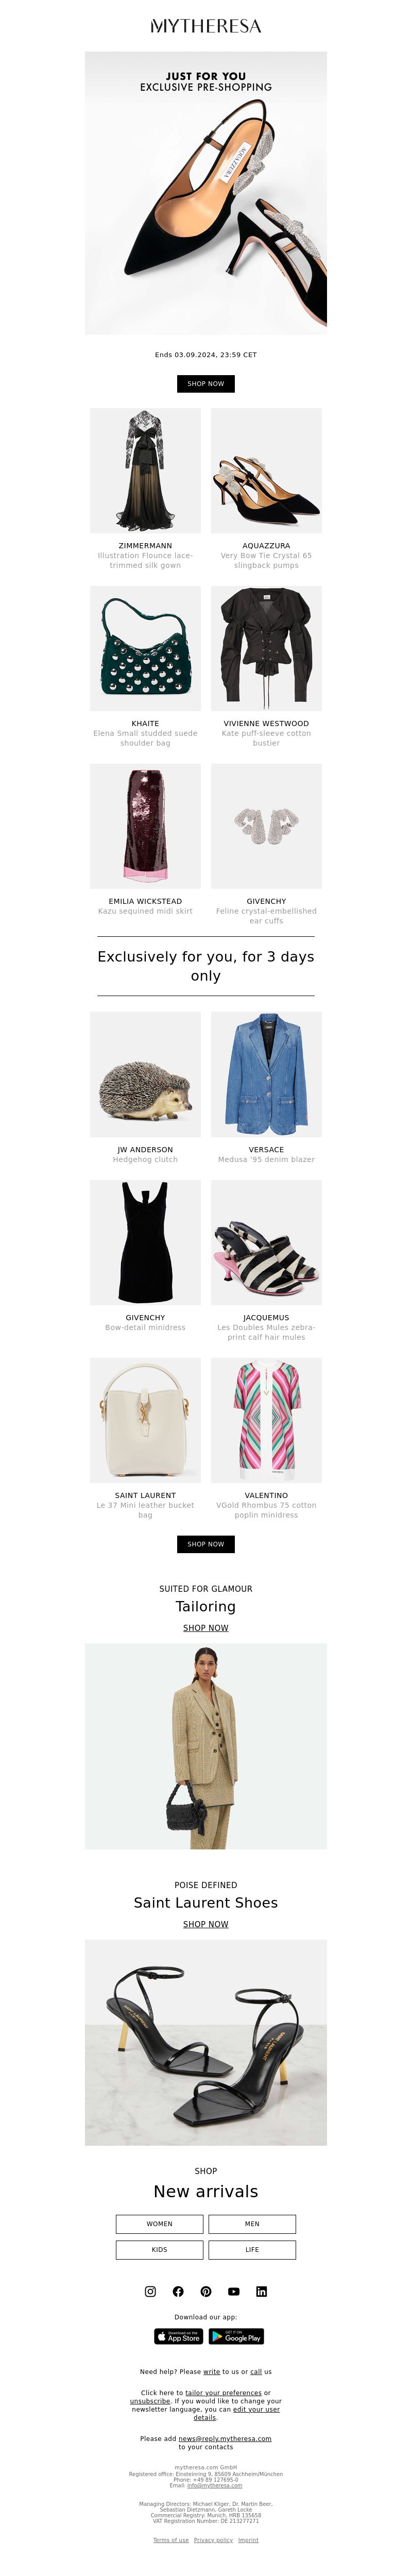View the Khaite studded shoulder bag image
This screenshot has height=2576, width=412.
[145, 648]
